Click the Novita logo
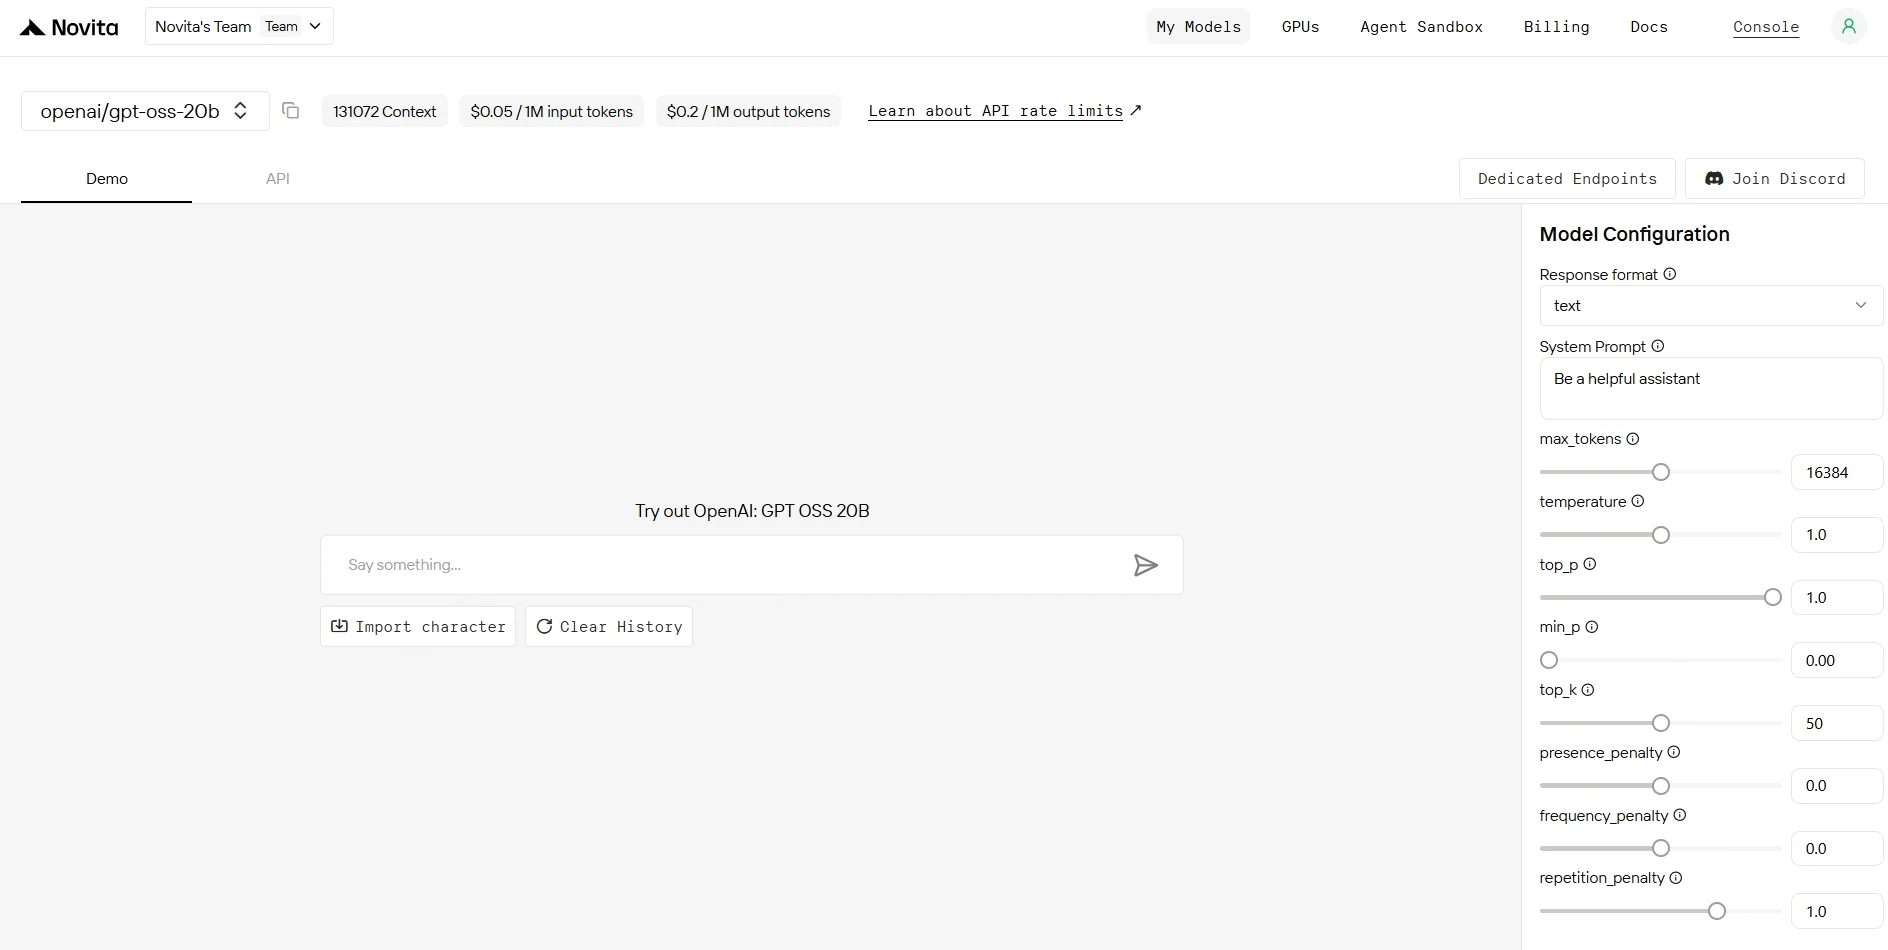 69,27
